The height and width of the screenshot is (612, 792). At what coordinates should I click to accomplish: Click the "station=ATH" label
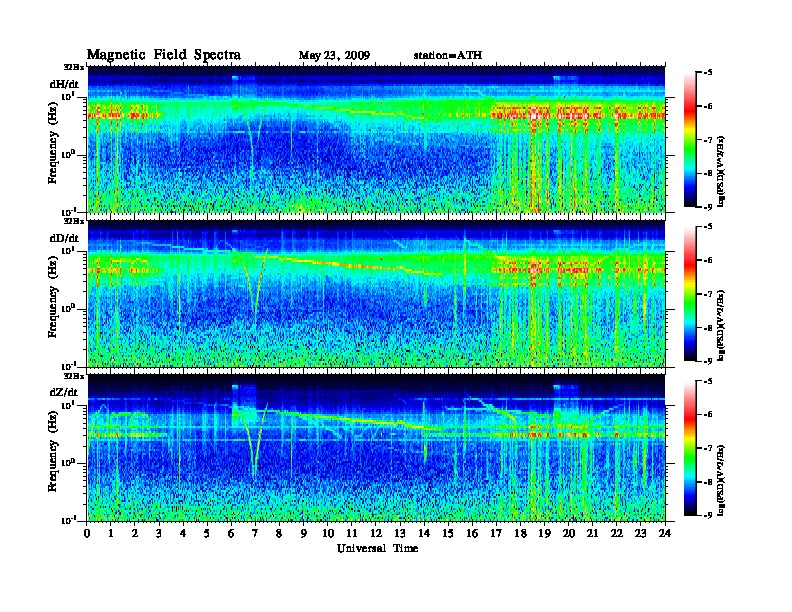(x=448, y=56)
